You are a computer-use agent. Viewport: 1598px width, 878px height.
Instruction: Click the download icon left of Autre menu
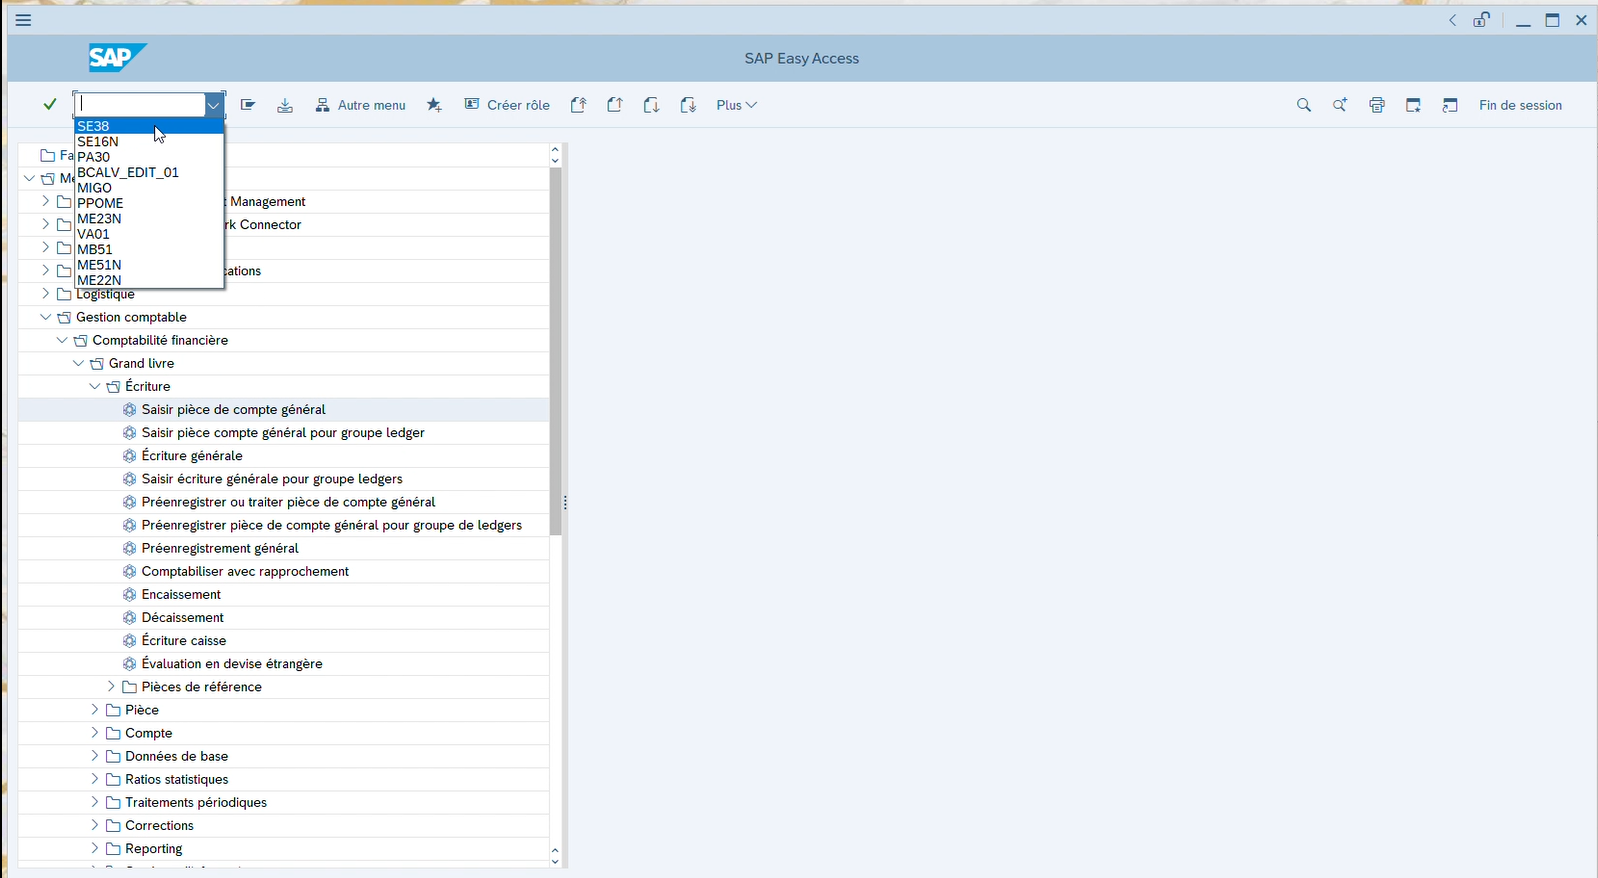click(x=285, y=105)
